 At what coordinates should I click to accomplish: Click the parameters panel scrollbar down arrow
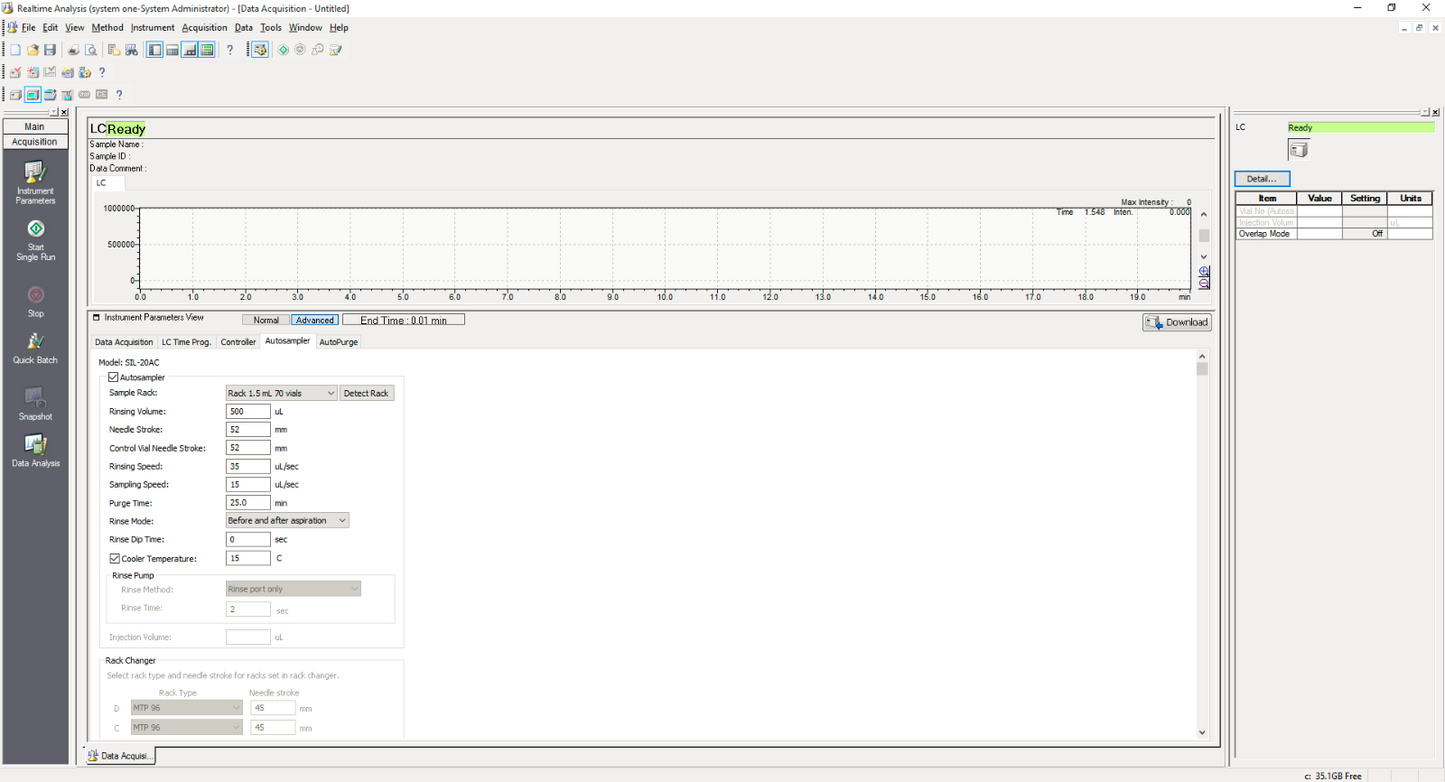pos(1202,732)
